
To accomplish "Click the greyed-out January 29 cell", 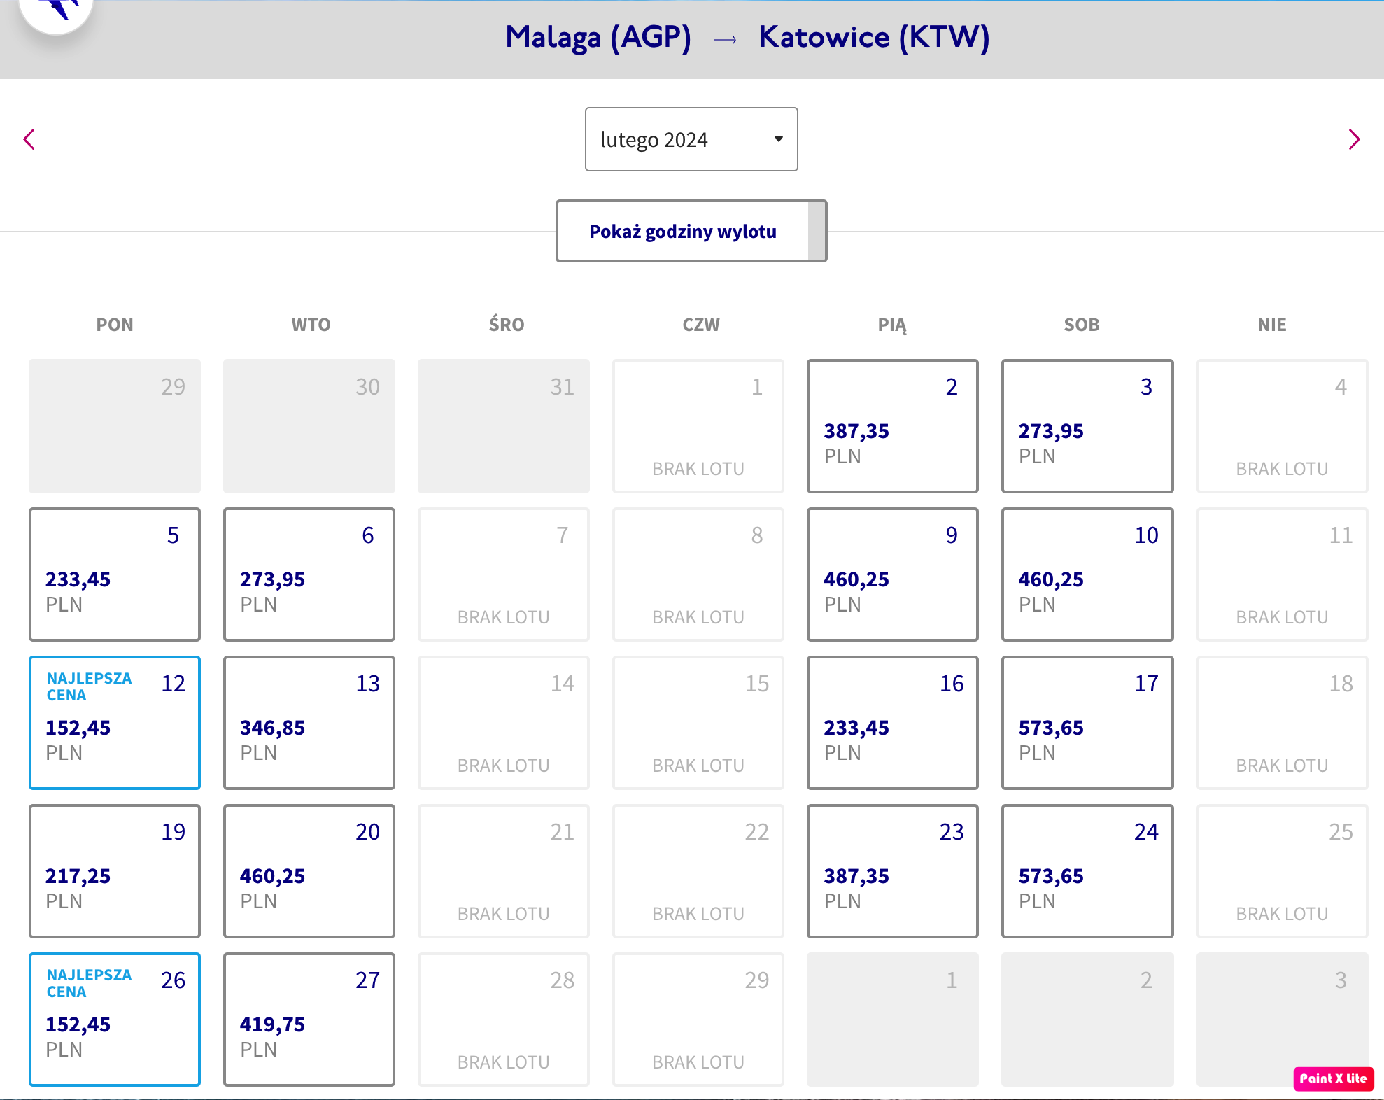I will tap(115, 426).
